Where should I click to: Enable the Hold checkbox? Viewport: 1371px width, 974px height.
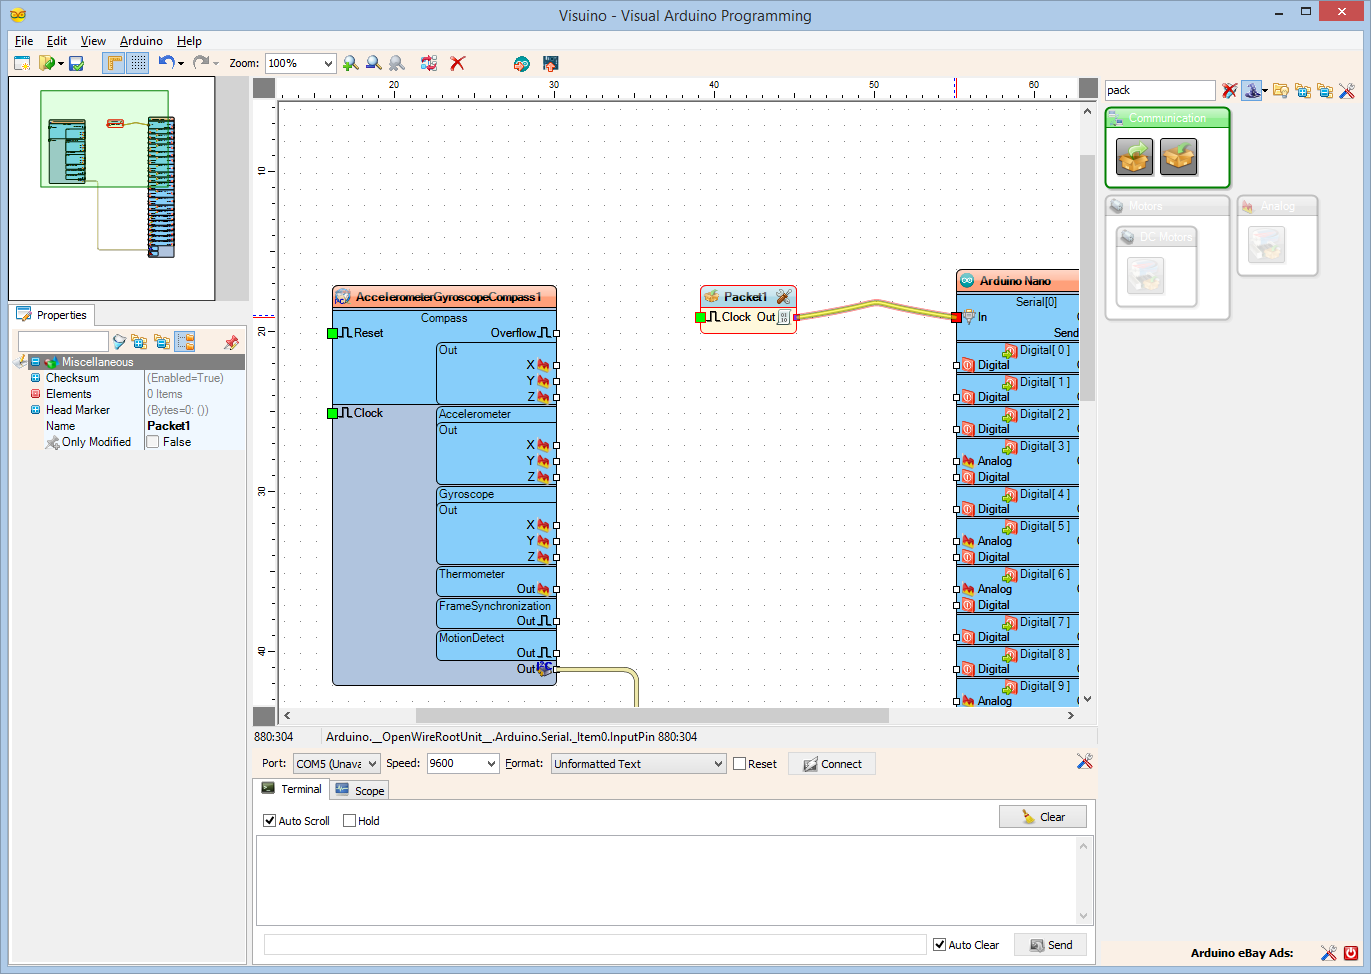coord(349,821)
